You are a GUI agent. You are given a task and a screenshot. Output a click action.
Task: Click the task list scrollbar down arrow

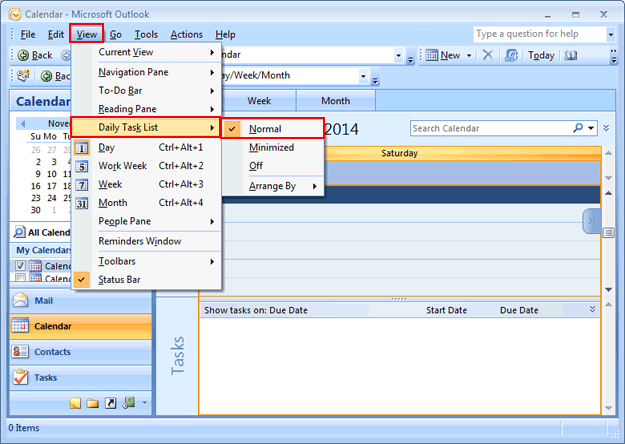pos(608,408)
